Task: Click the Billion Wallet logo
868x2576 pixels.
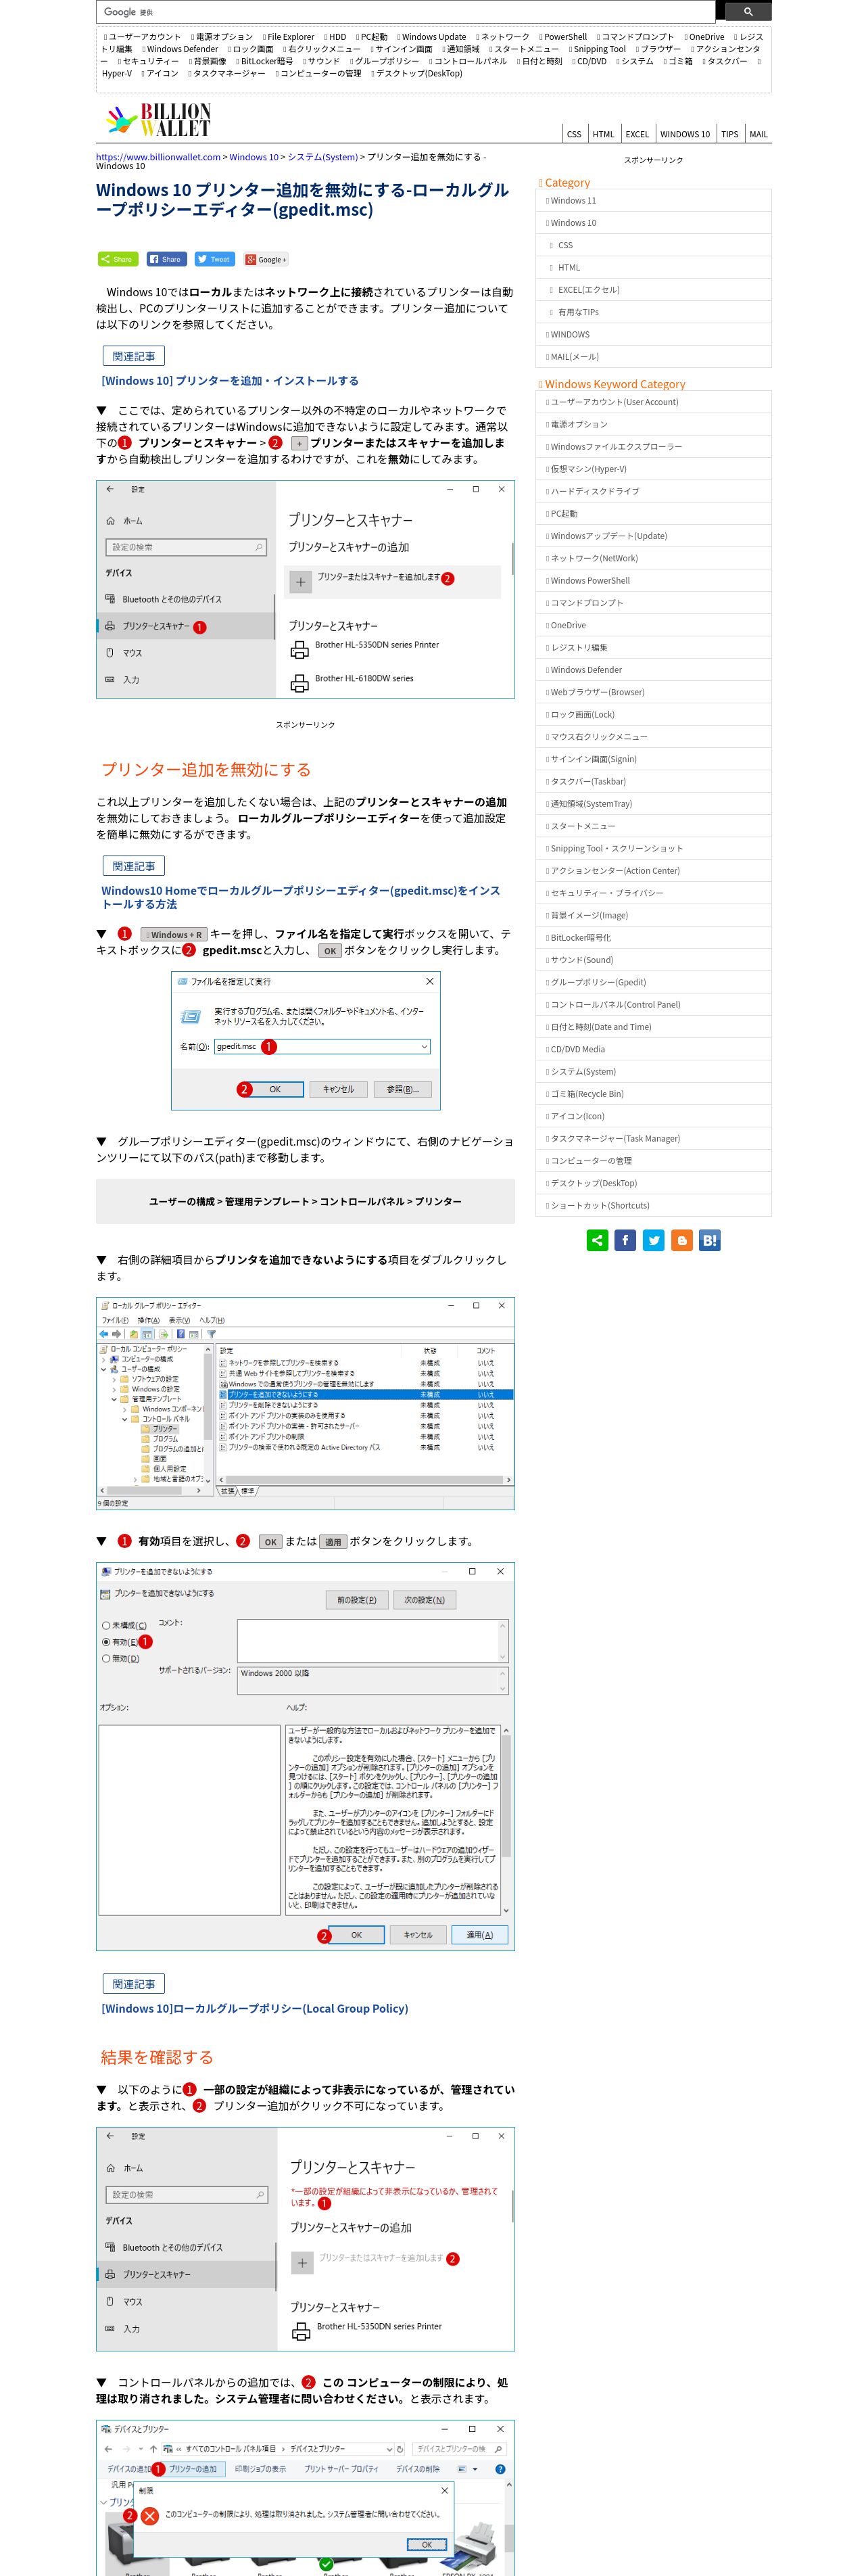Action: click(160, 121)
